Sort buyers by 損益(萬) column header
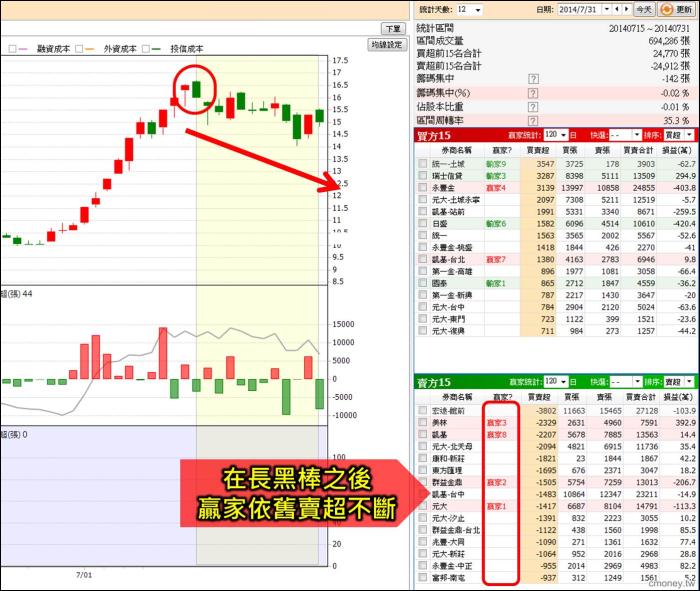 (x=677, y=150)
